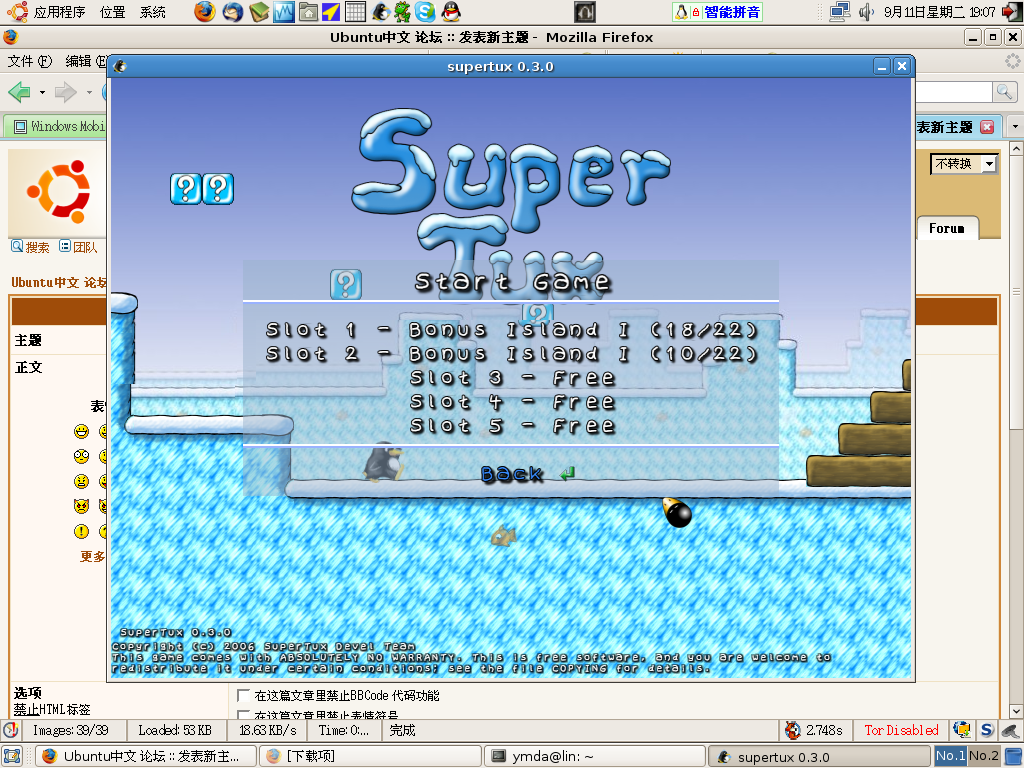Click the show desktop icon in the bottom panel
The image size is (1024, 768).
(12, 756)
